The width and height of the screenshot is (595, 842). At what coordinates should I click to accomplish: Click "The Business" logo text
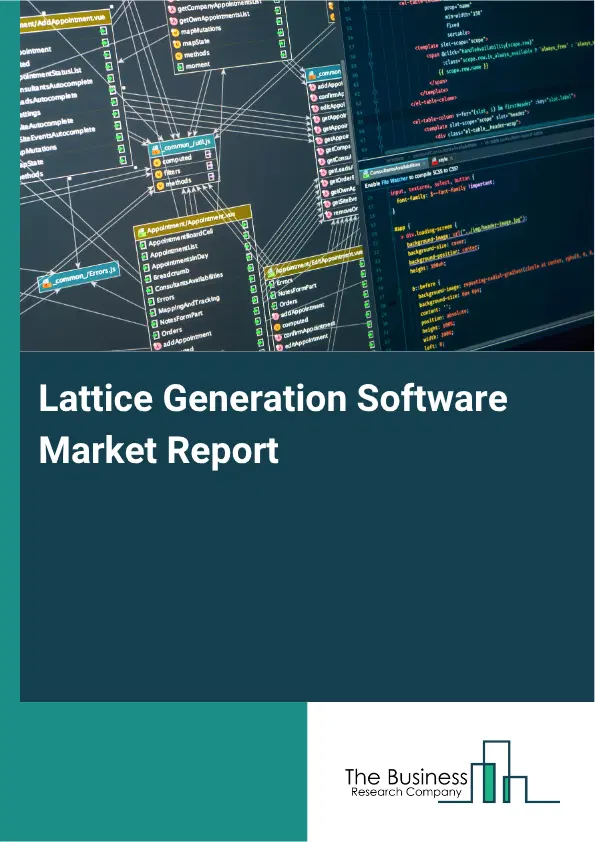pyautogui.click(x=406, y=776)
